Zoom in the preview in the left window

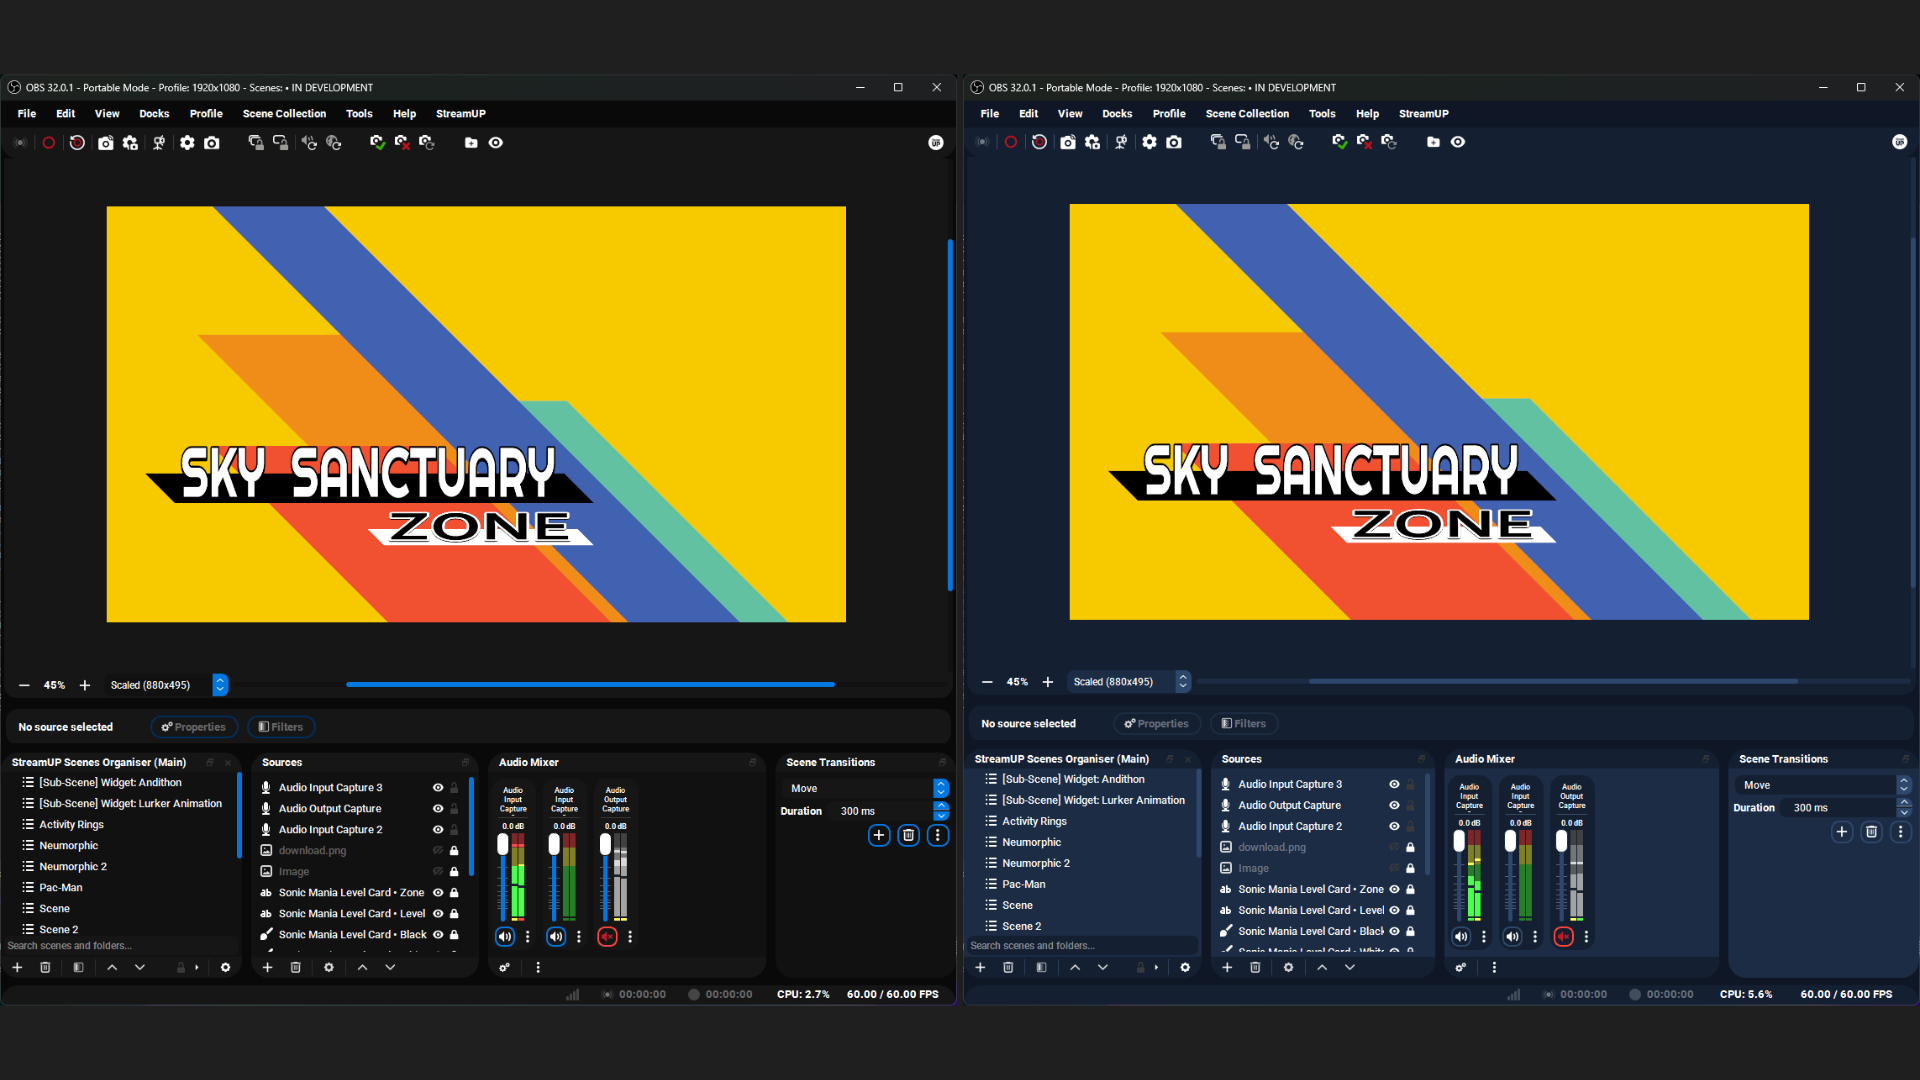click(x=85, y=685)
